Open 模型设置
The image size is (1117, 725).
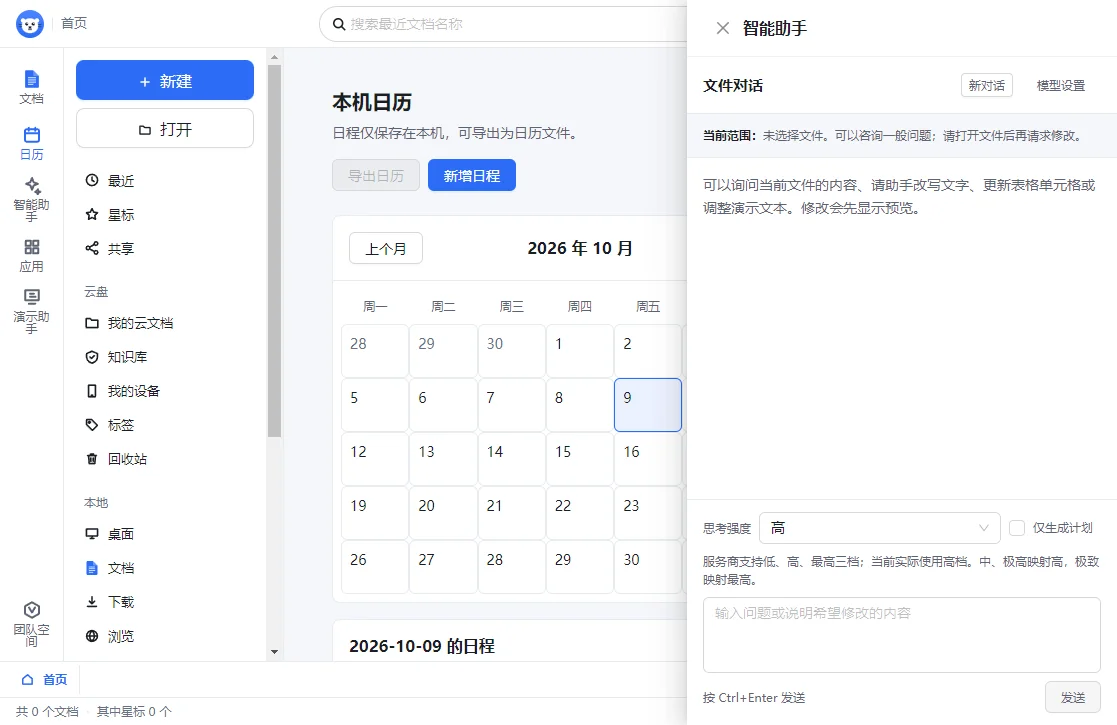click(x=1061, y=85)
